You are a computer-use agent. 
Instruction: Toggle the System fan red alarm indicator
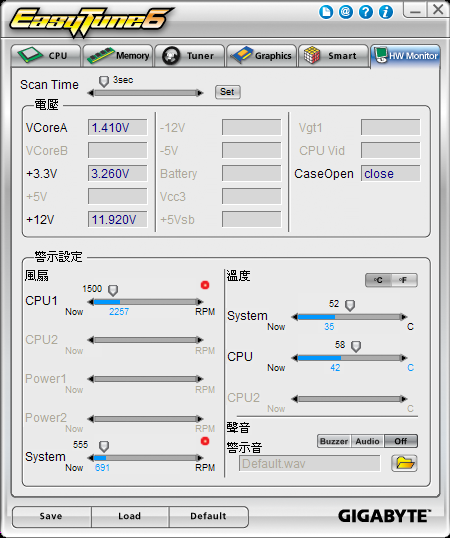(x=205, y=441)
